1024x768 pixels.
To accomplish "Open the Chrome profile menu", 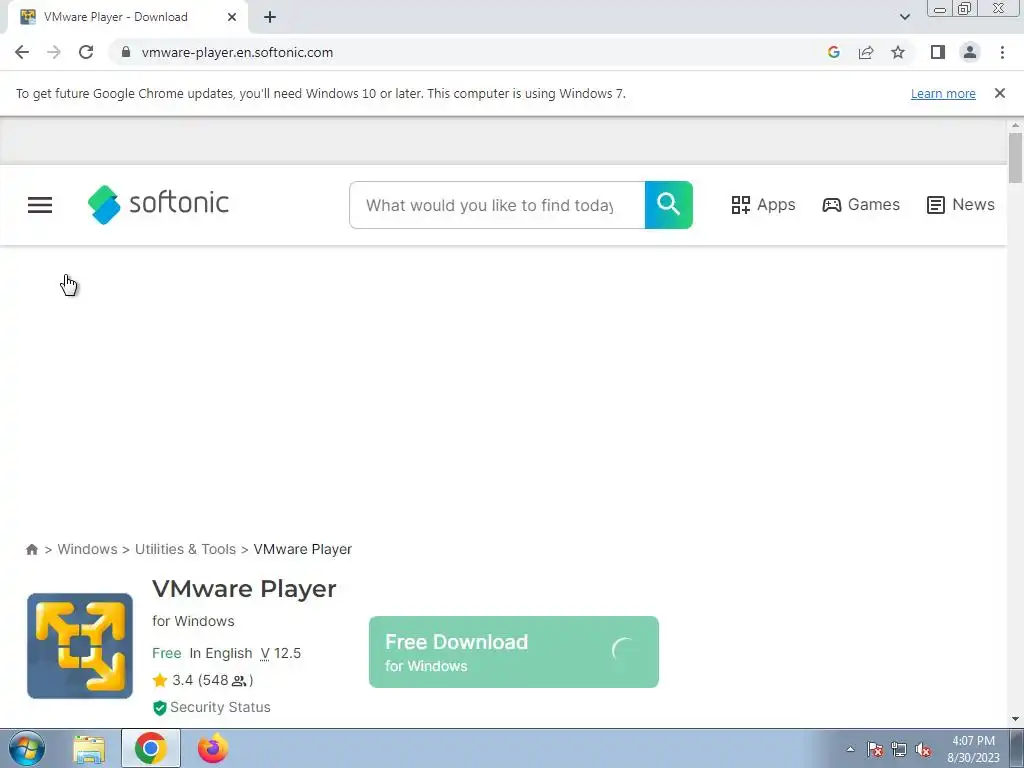I will point(970,52).
